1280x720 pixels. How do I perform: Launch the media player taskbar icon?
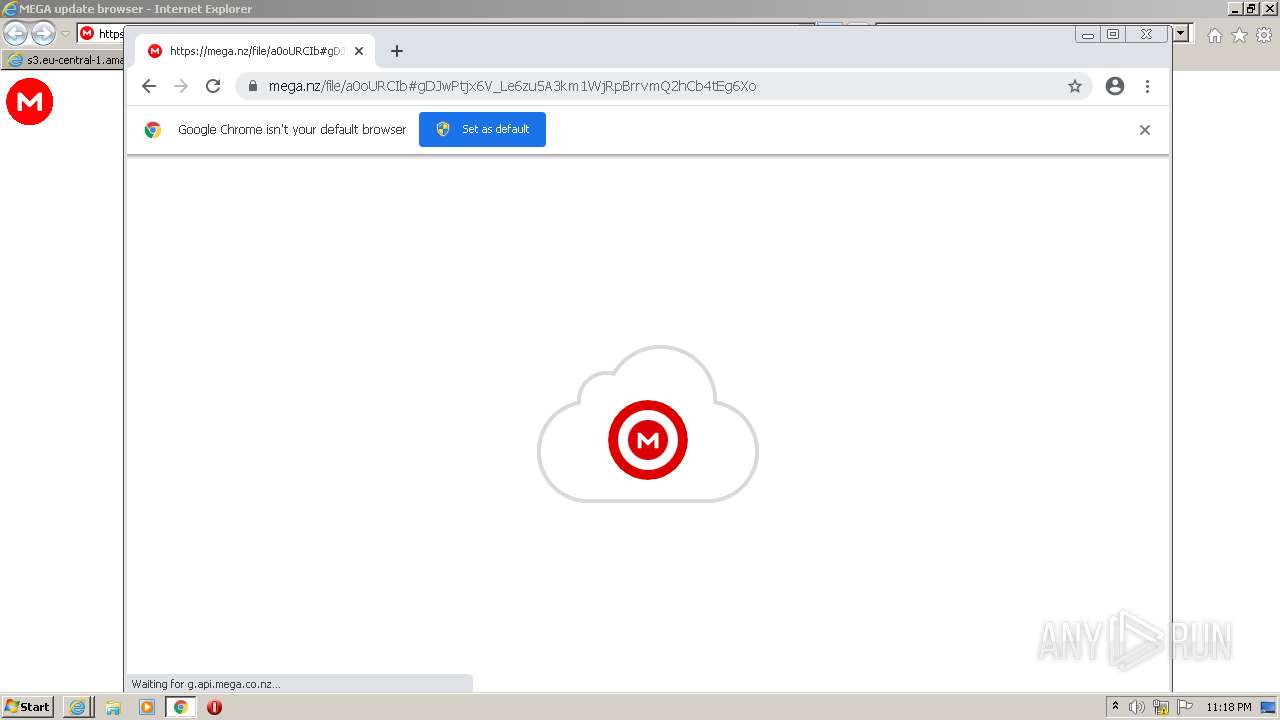click(147, 707)
